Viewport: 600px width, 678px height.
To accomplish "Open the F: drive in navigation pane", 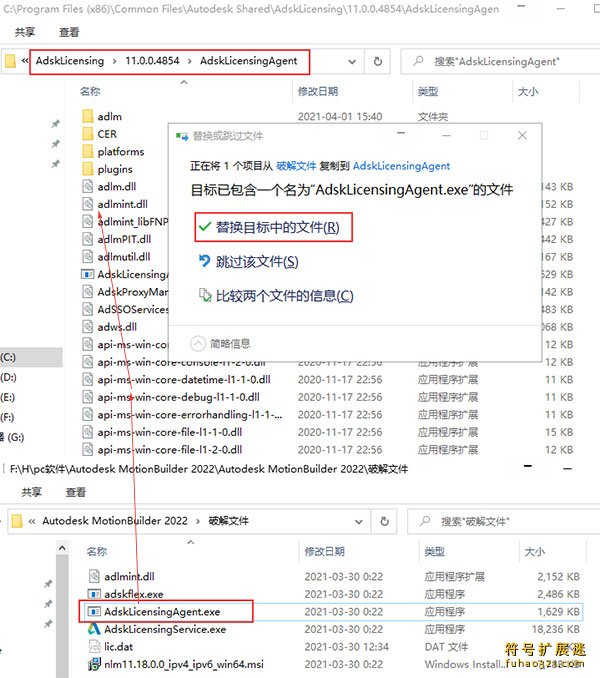I will pyautogui.click(x=7, y=417).
